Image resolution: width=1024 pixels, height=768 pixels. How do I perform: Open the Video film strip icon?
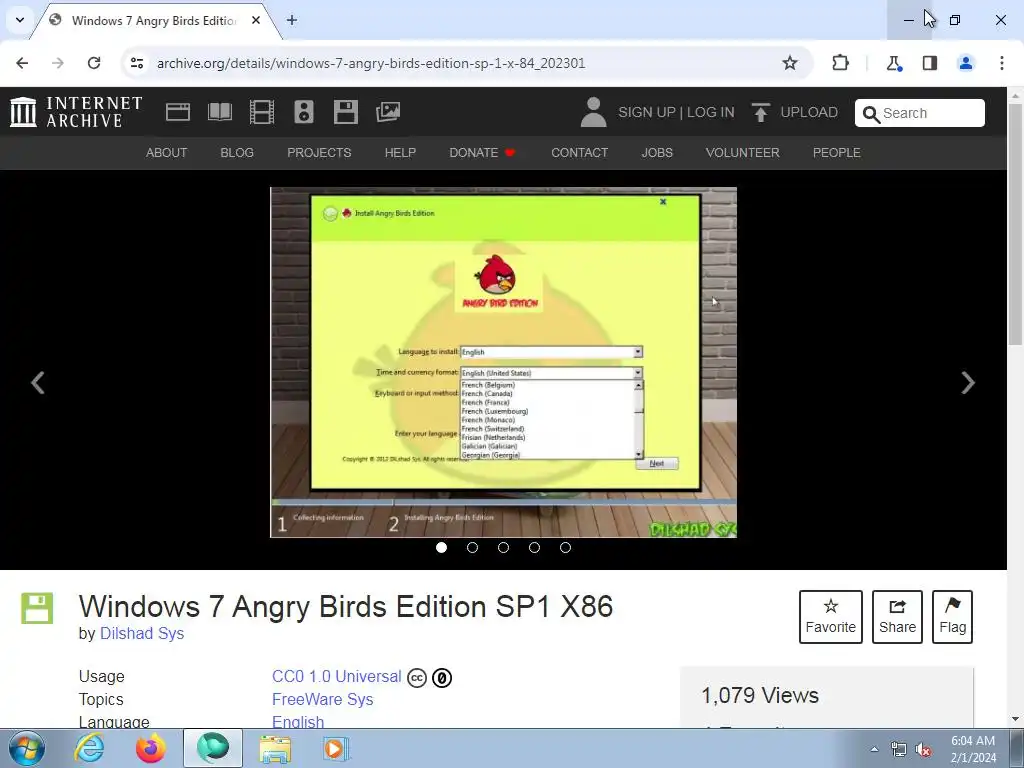[x=262, y=112]
